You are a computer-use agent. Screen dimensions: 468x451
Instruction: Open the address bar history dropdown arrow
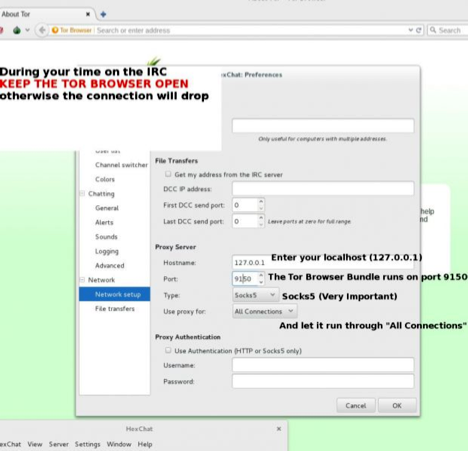tap(411, 30)
